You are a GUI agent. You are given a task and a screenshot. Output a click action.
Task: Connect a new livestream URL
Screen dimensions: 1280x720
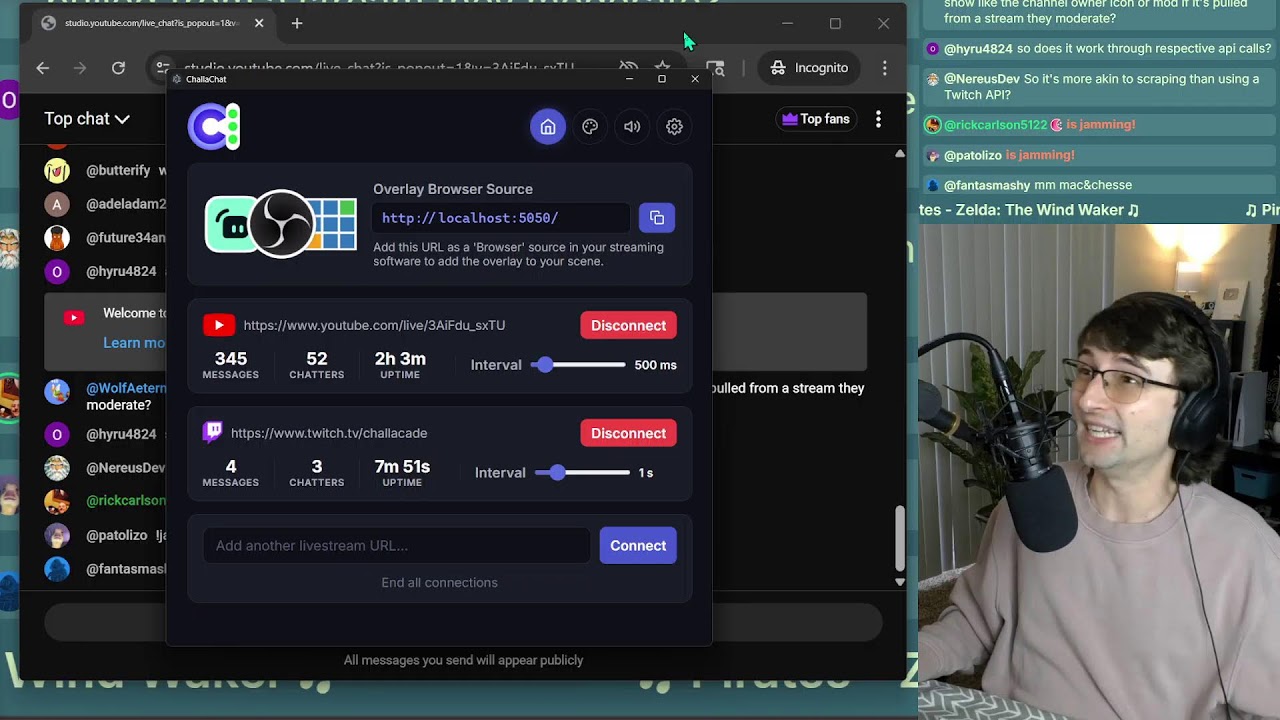click(638, 546)
